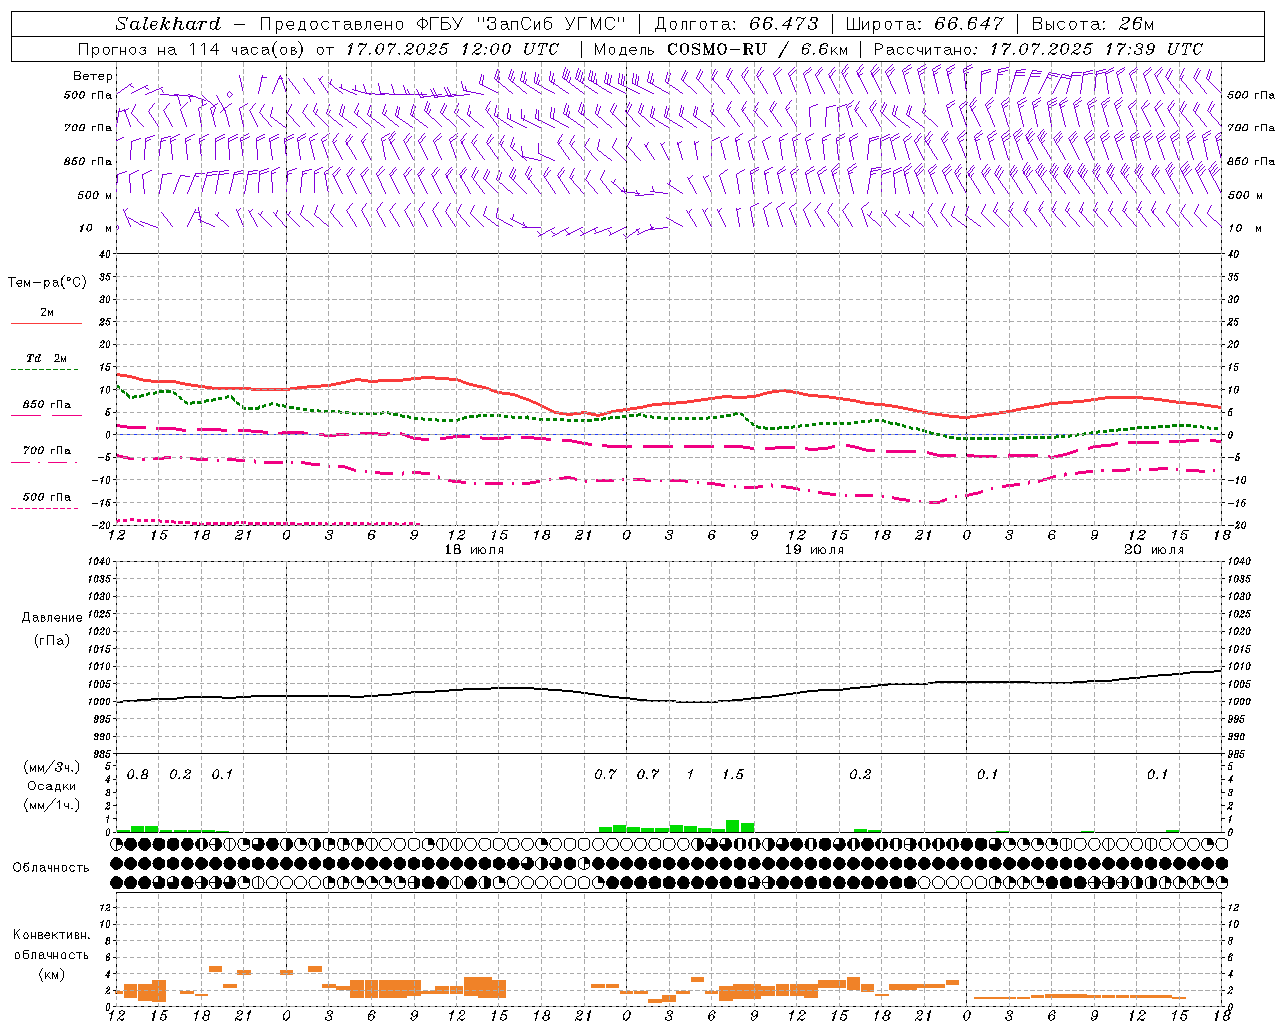Select the computed time Рассчитано: 17.07.2025 17:39 UTC

1038,49
